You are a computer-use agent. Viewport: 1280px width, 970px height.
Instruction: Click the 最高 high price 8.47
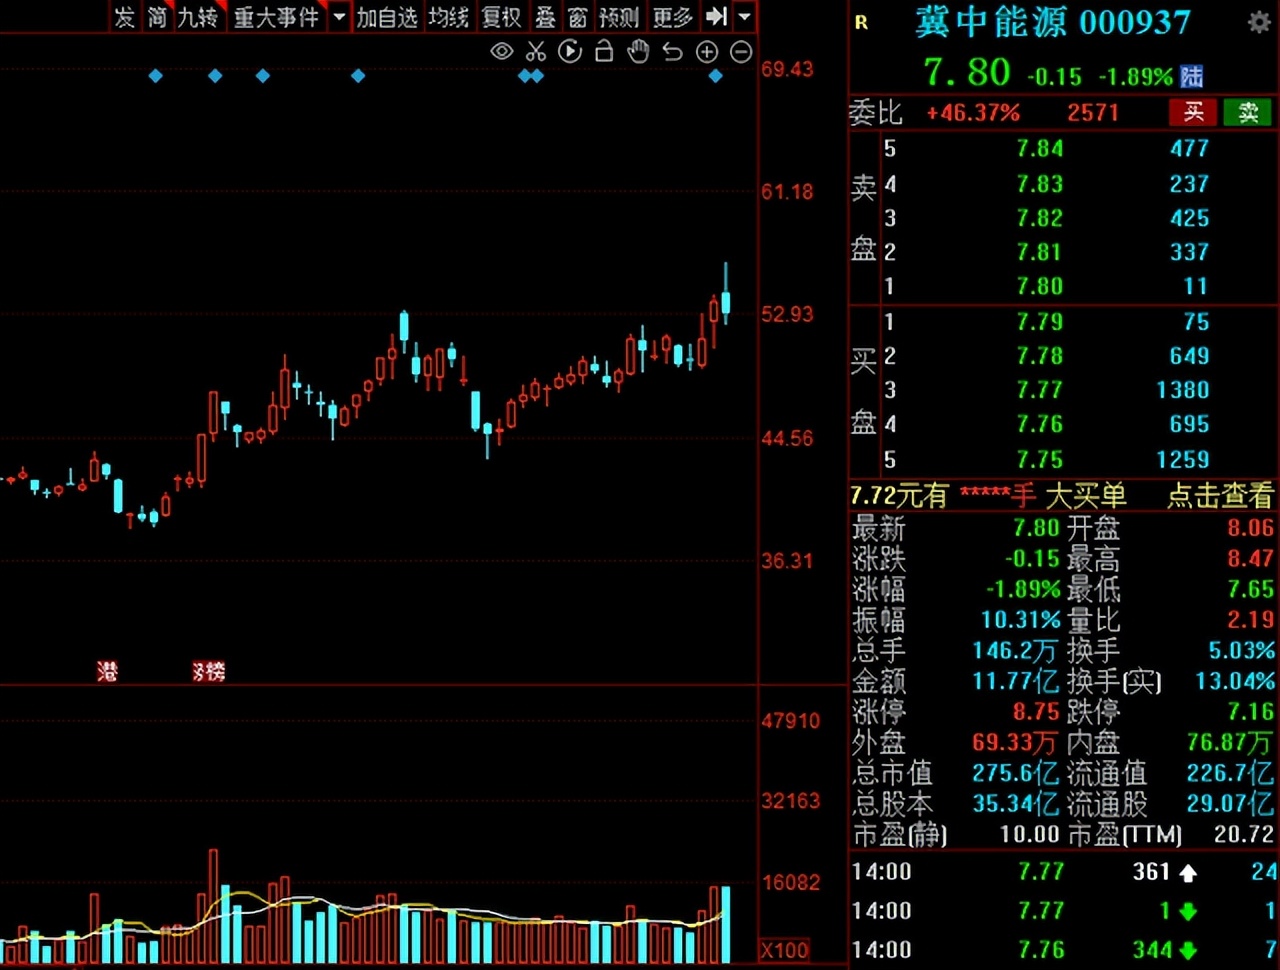[x=1251, y=558]
